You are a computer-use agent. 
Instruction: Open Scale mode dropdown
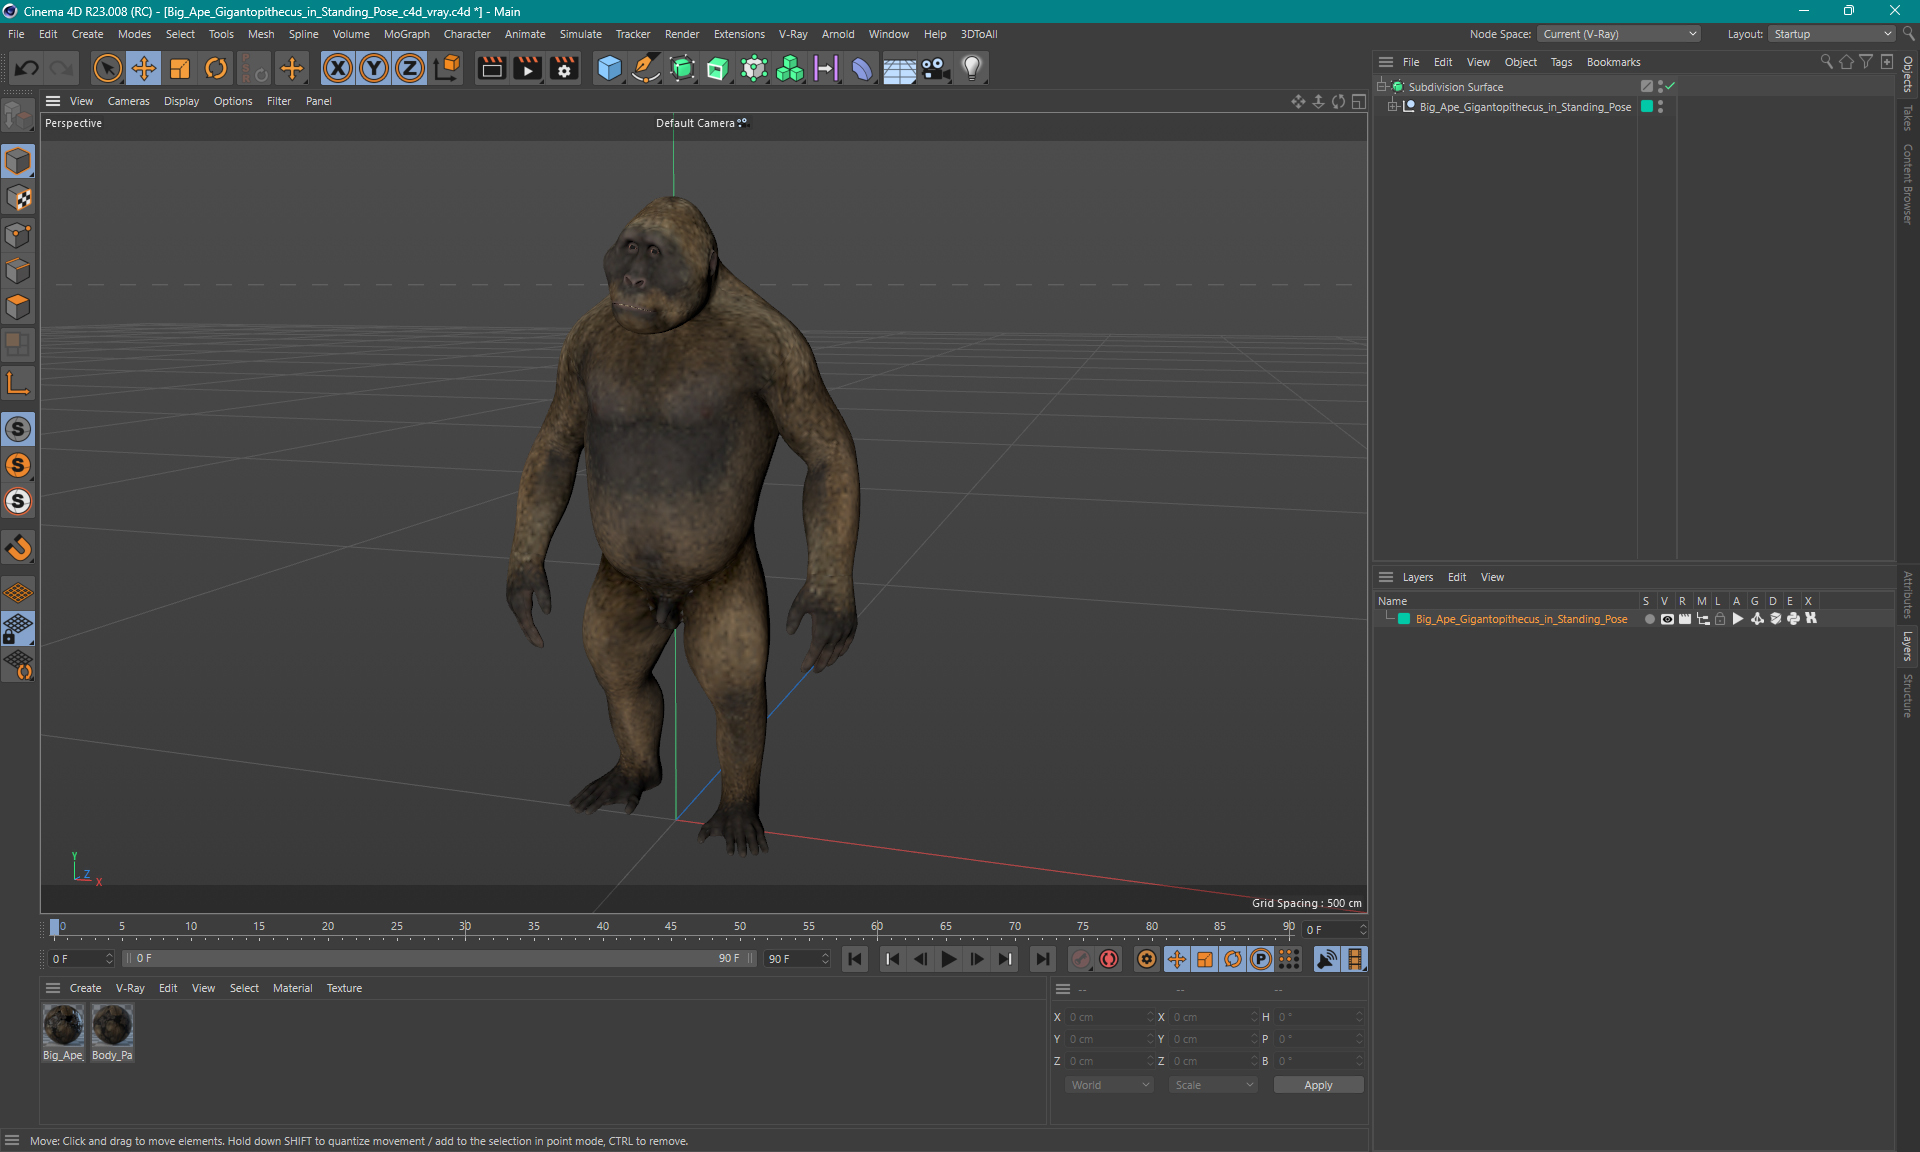pos(1213,1085)
